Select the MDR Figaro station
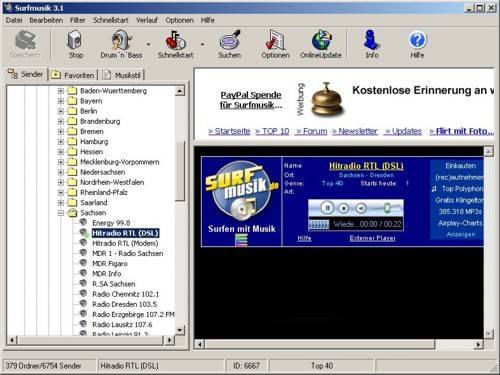500x375 pixels. 110,264
